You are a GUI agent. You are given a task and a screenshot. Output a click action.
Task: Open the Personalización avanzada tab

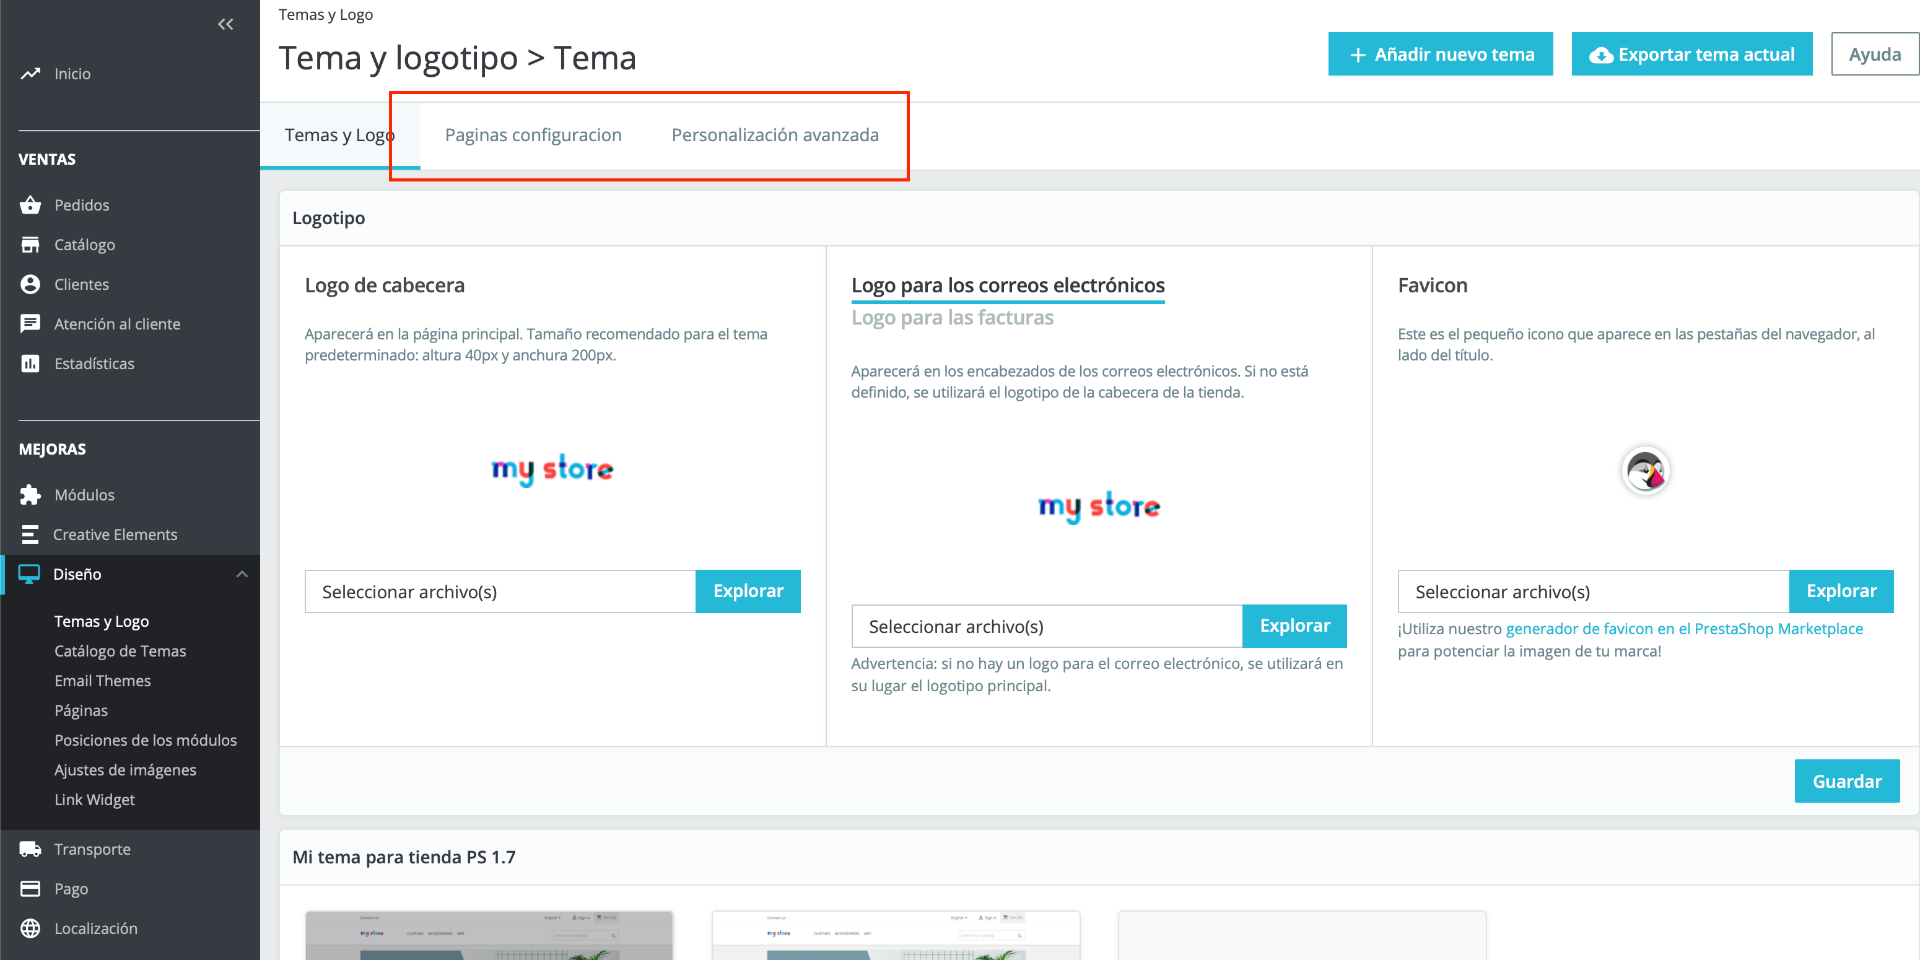tap(775, 135)
